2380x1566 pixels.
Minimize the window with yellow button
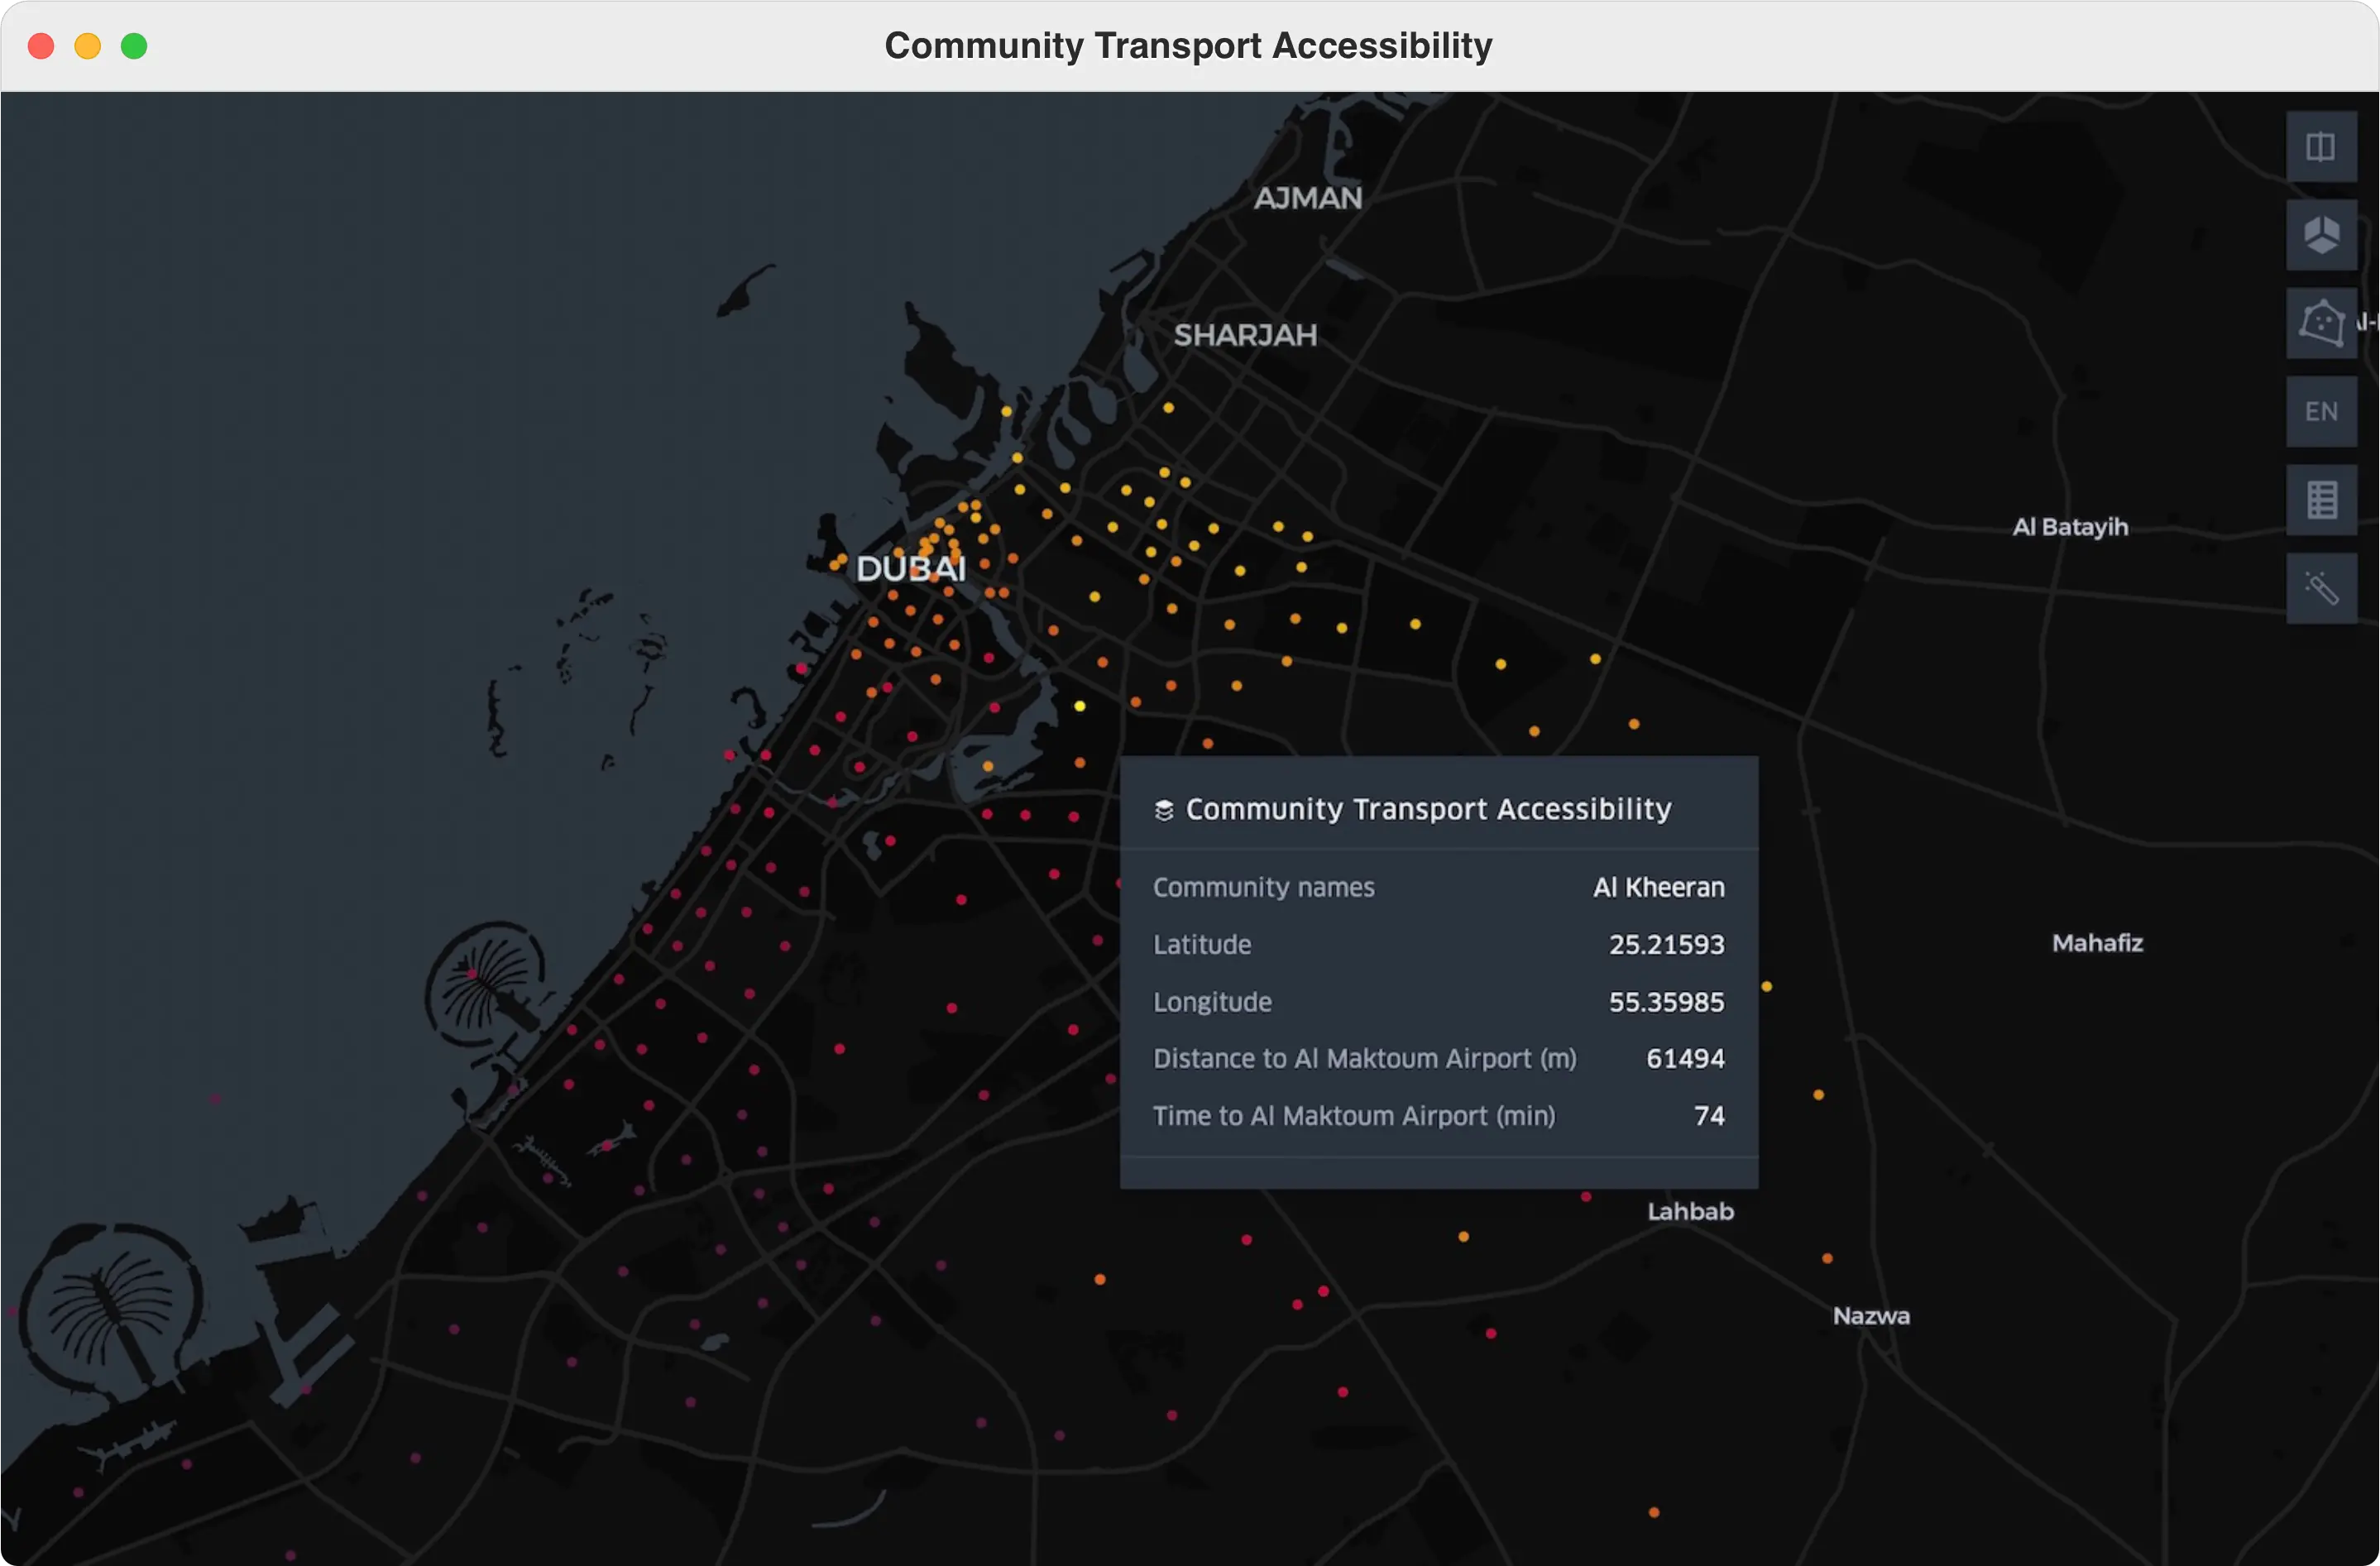point(88,46)
